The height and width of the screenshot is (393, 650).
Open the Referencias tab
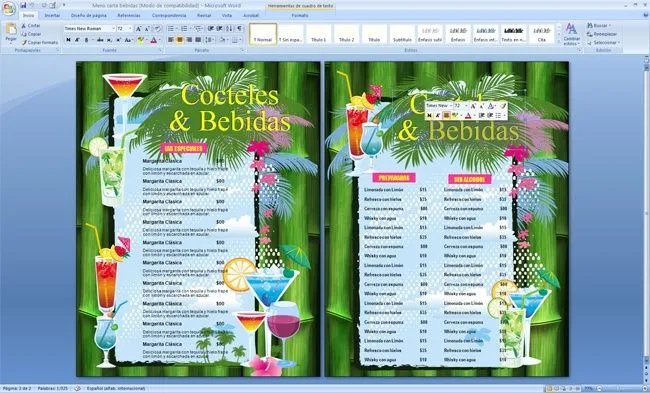129,15
